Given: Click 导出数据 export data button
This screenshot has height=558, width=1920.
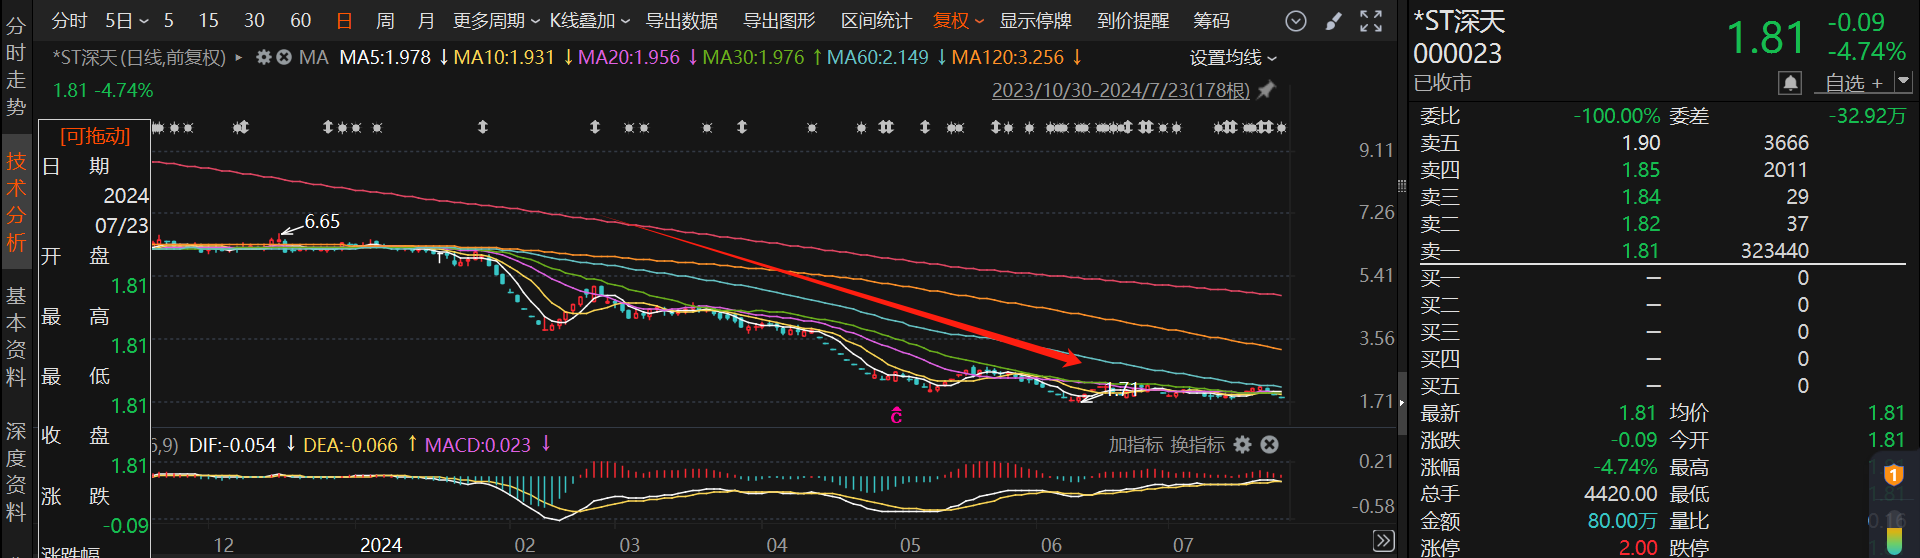Looking at the screenshot, I should tap(682, 21).
